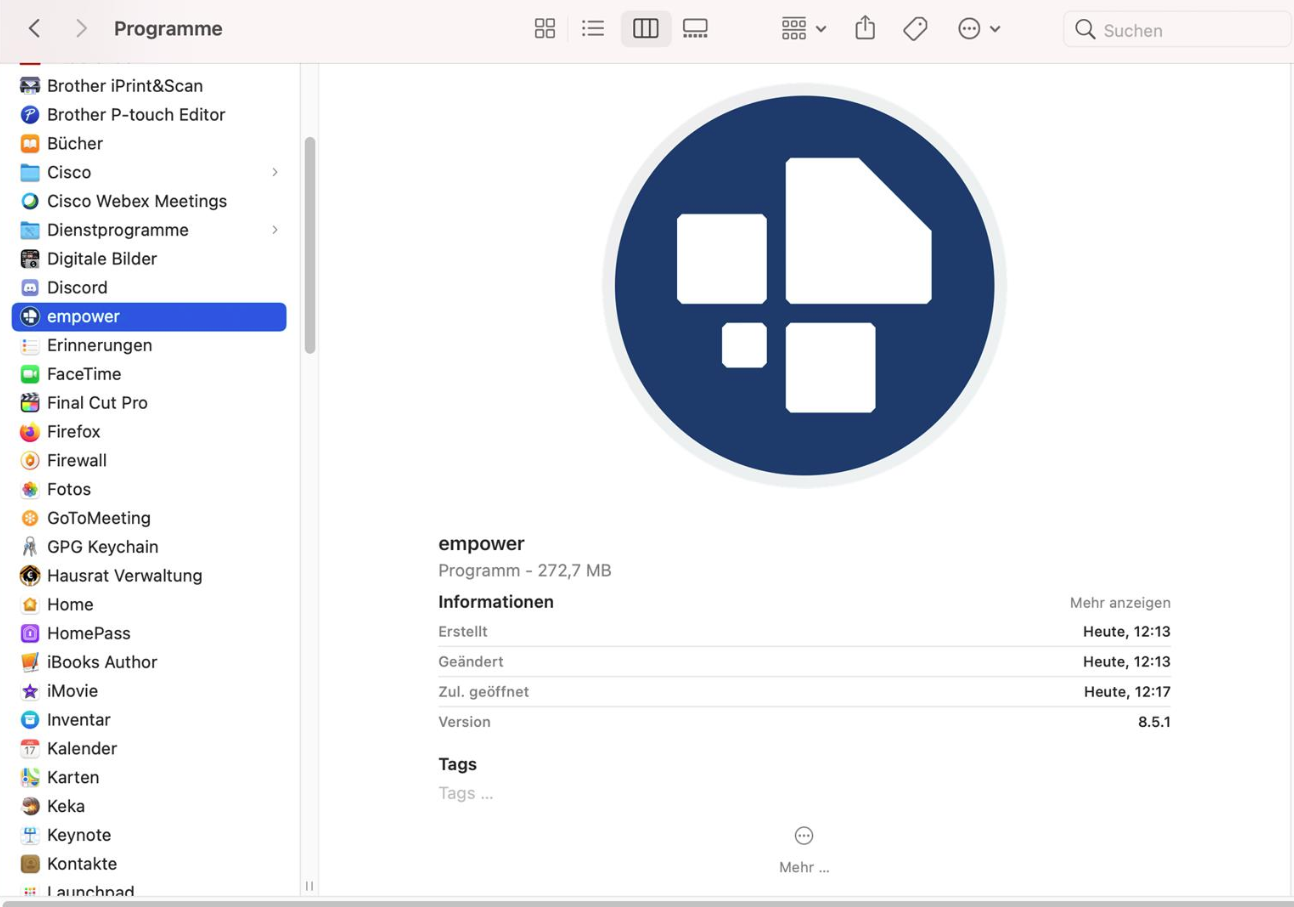Select the Cisco folder name
Image resolution: width=1294 pixels, height=907 pixels.
coord(69,173)
